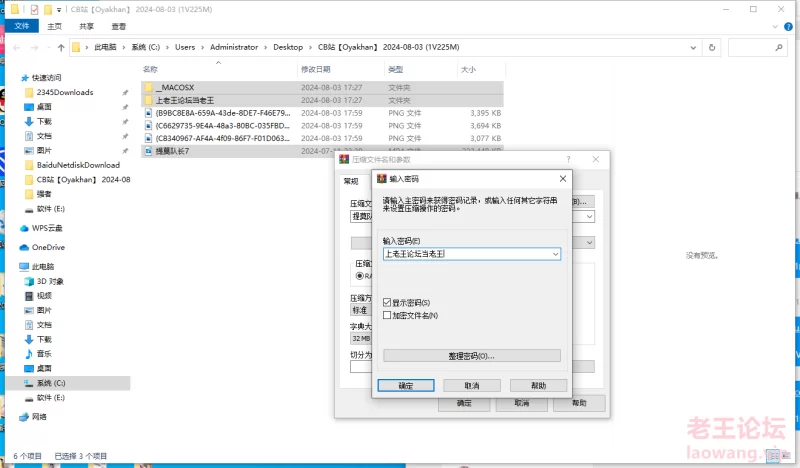800x468 pixels.
Task: Click 系统 (C:) in address breadcrumb
Action: point(145,47)
